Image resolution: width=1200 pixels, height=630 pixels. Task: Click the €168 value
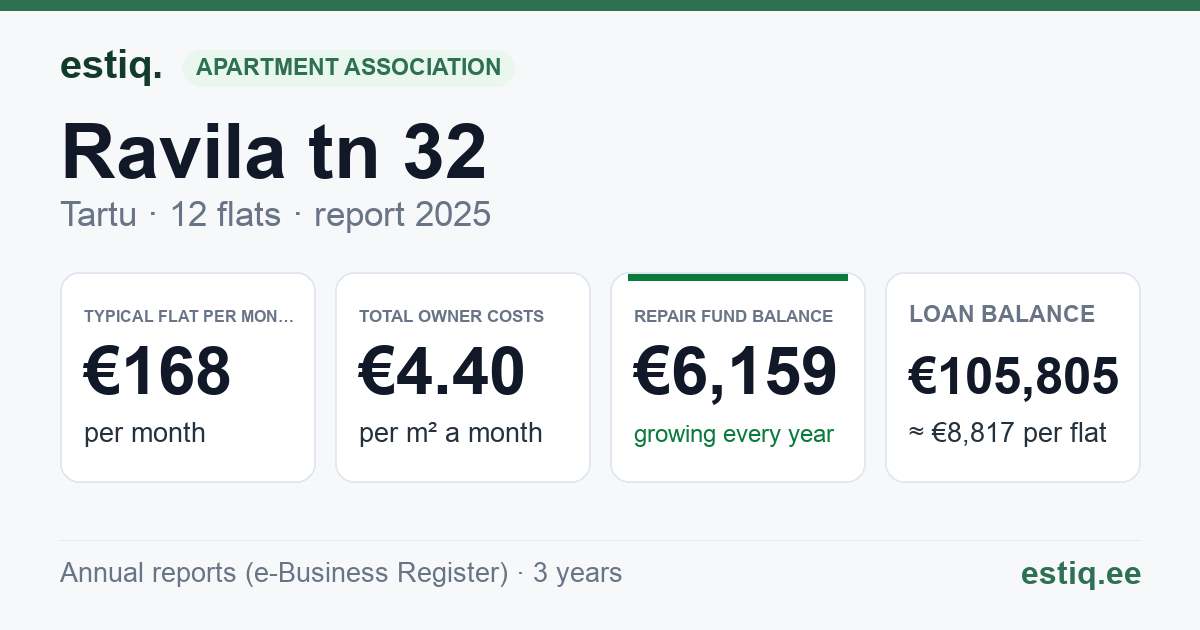tap(157, 372)
